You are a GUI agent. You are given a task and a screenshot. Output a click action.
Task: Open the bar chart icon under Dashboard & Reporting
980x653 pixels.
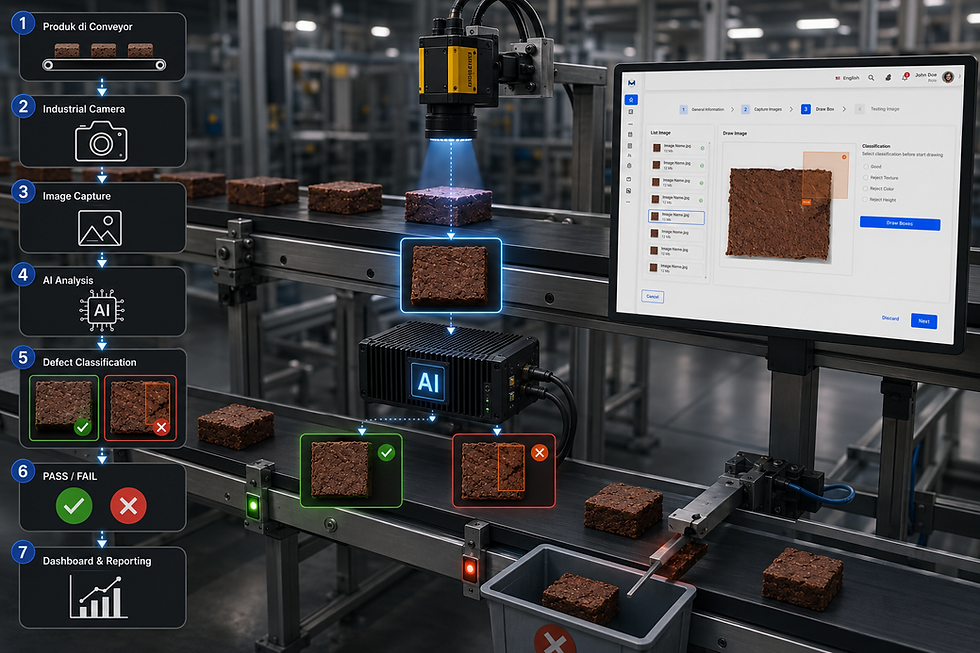coord(98,597)
